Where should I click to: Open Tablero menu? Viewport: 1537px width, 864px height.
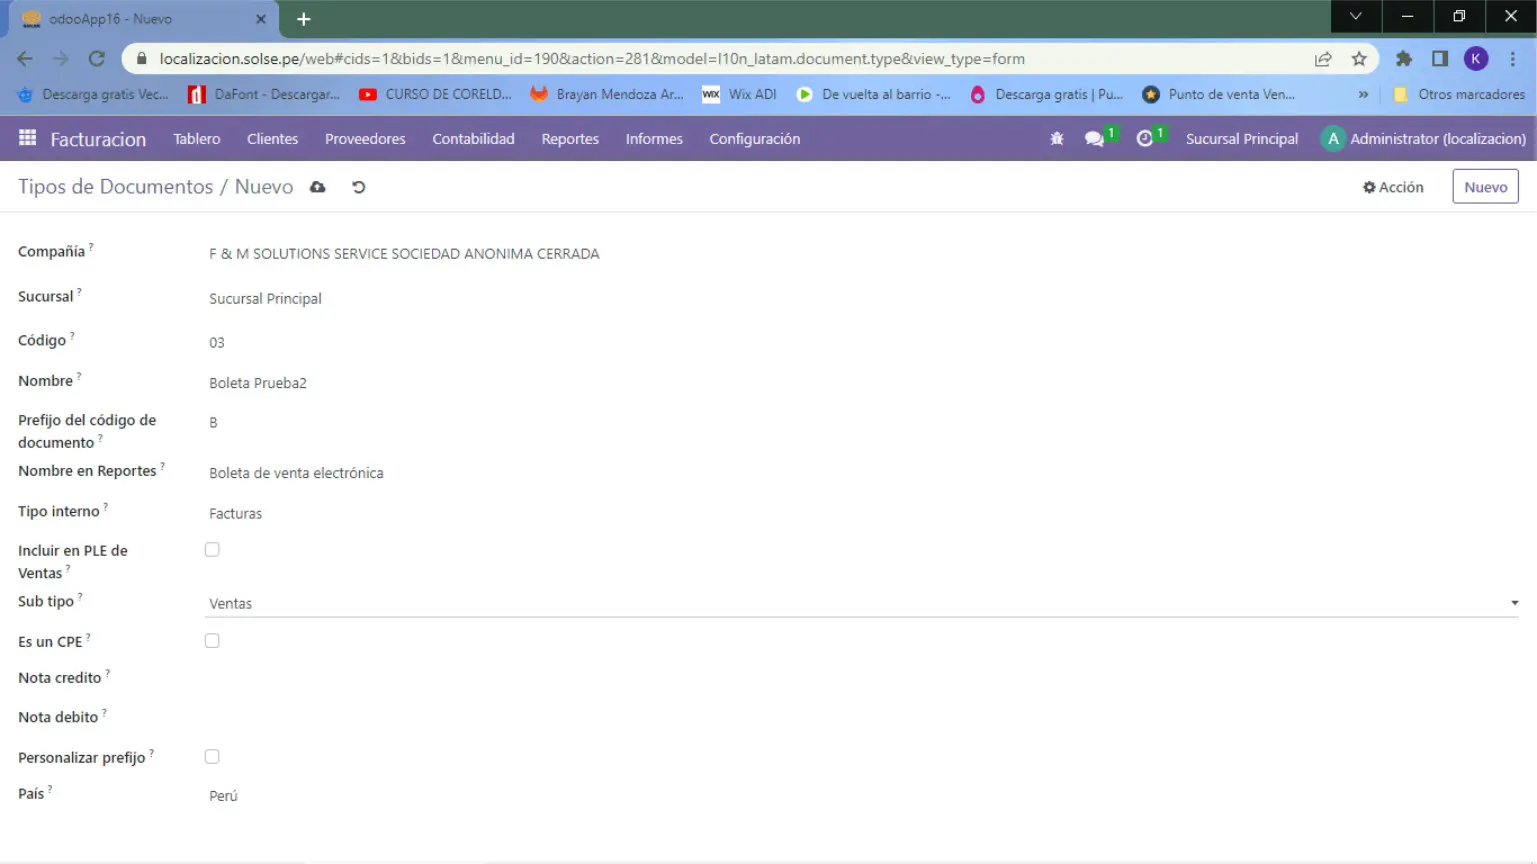pos(196,139)
